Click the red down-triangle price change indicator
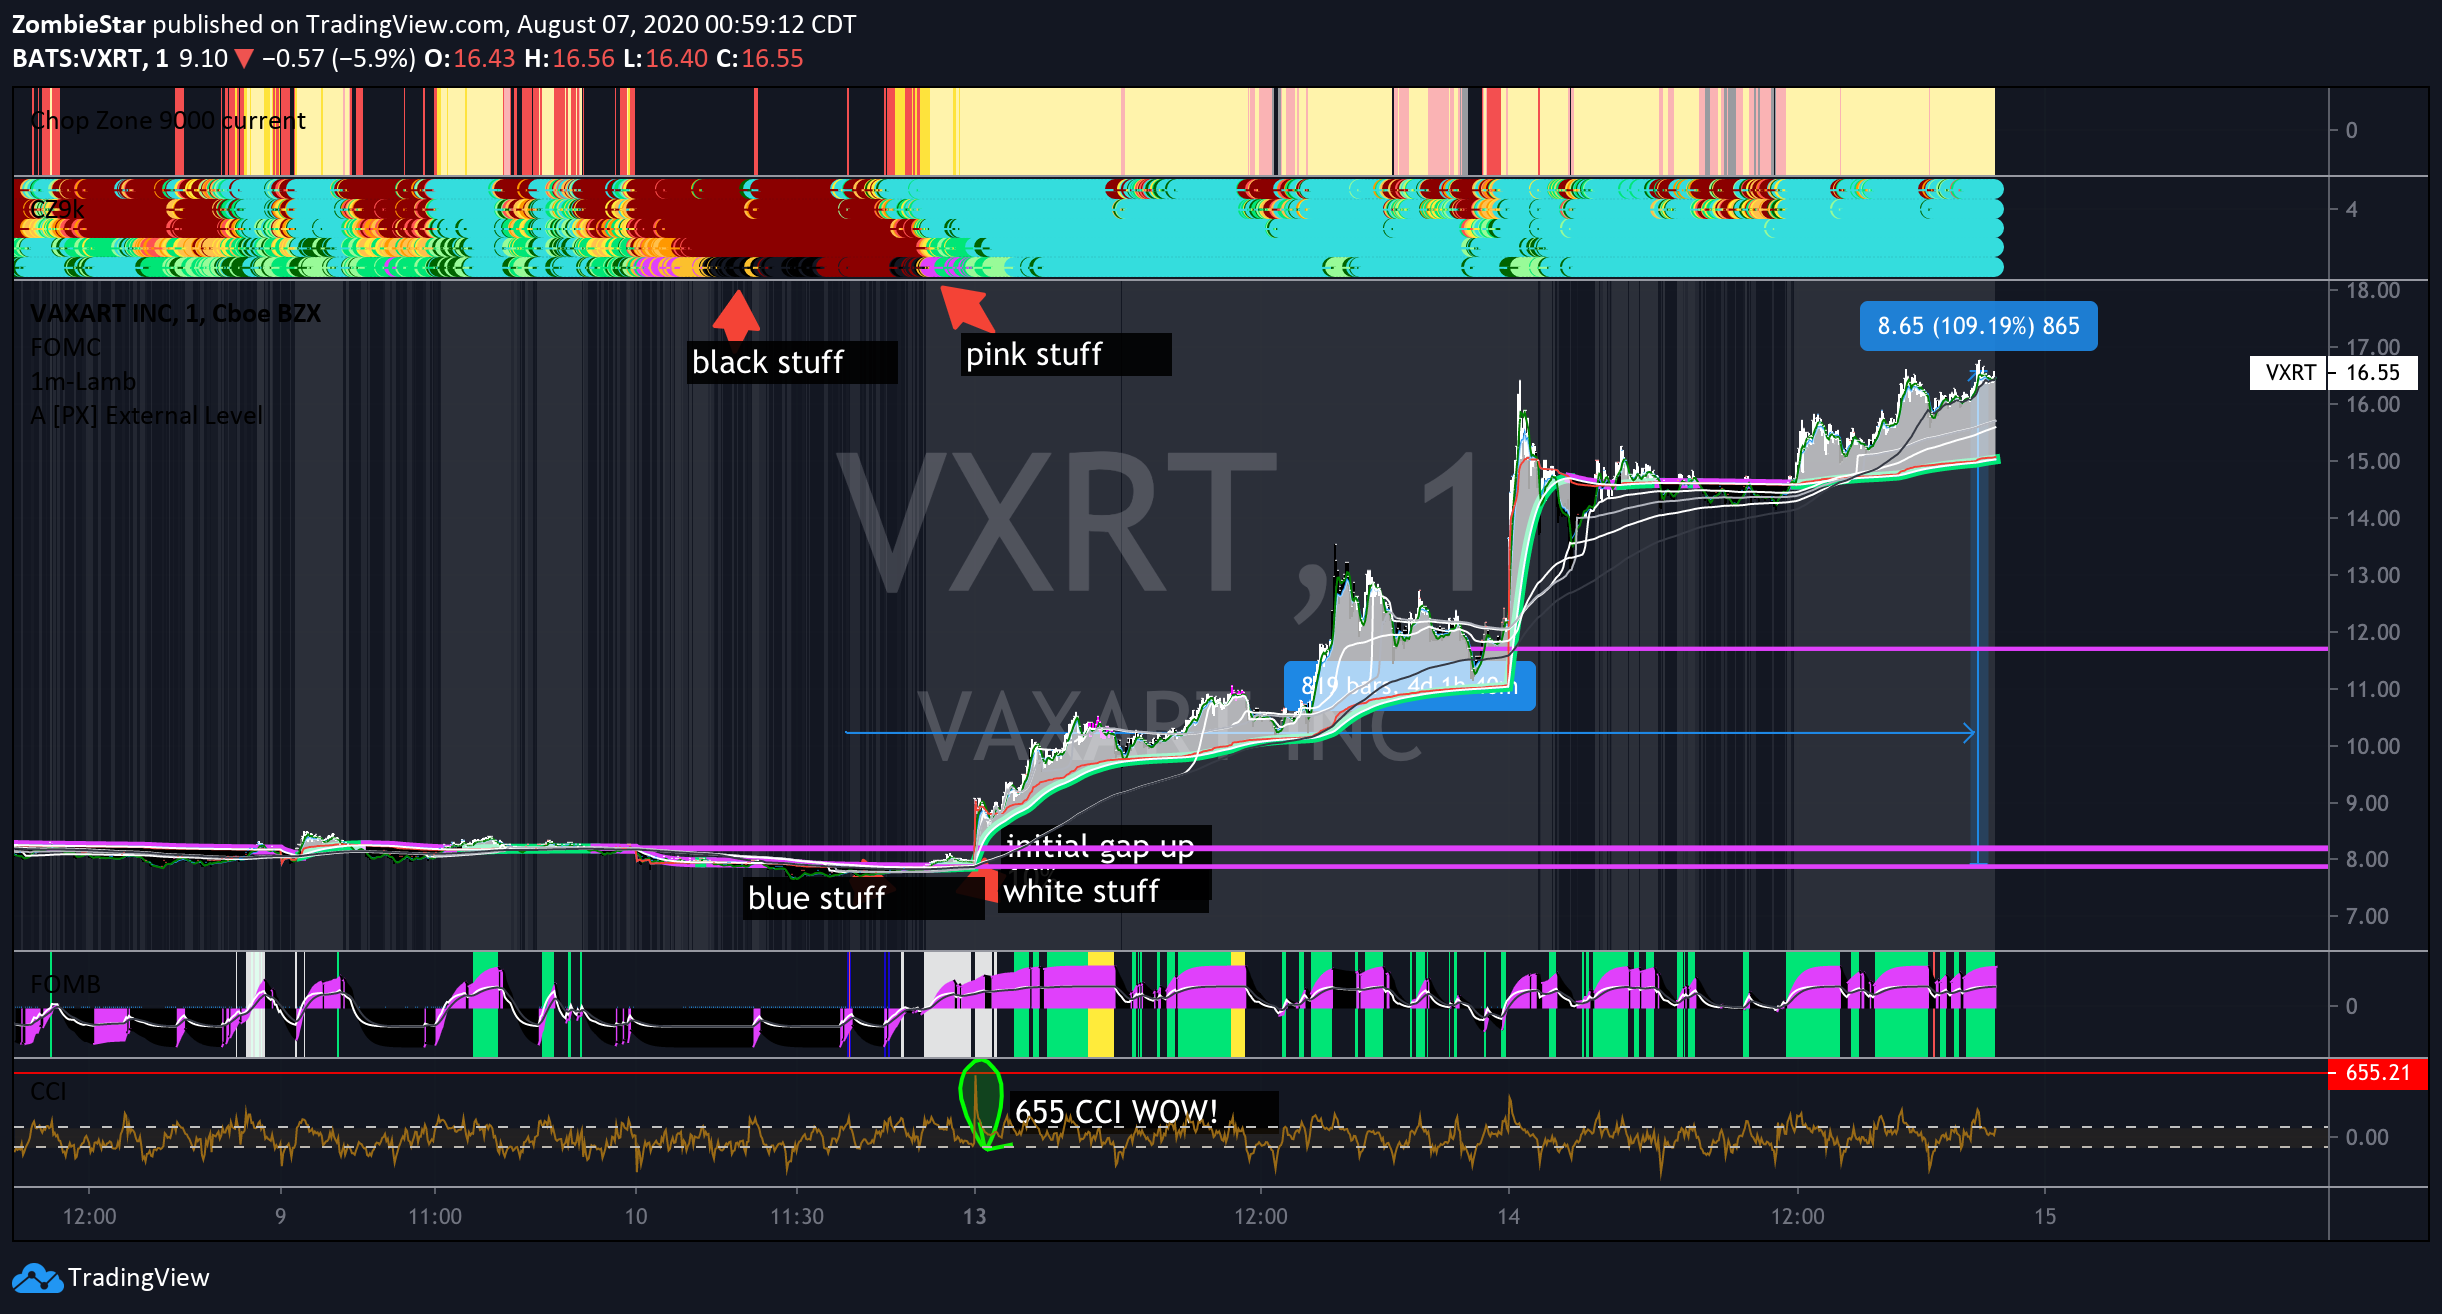This screenshot has height=1314, width=2442. [x=244, y=59]
